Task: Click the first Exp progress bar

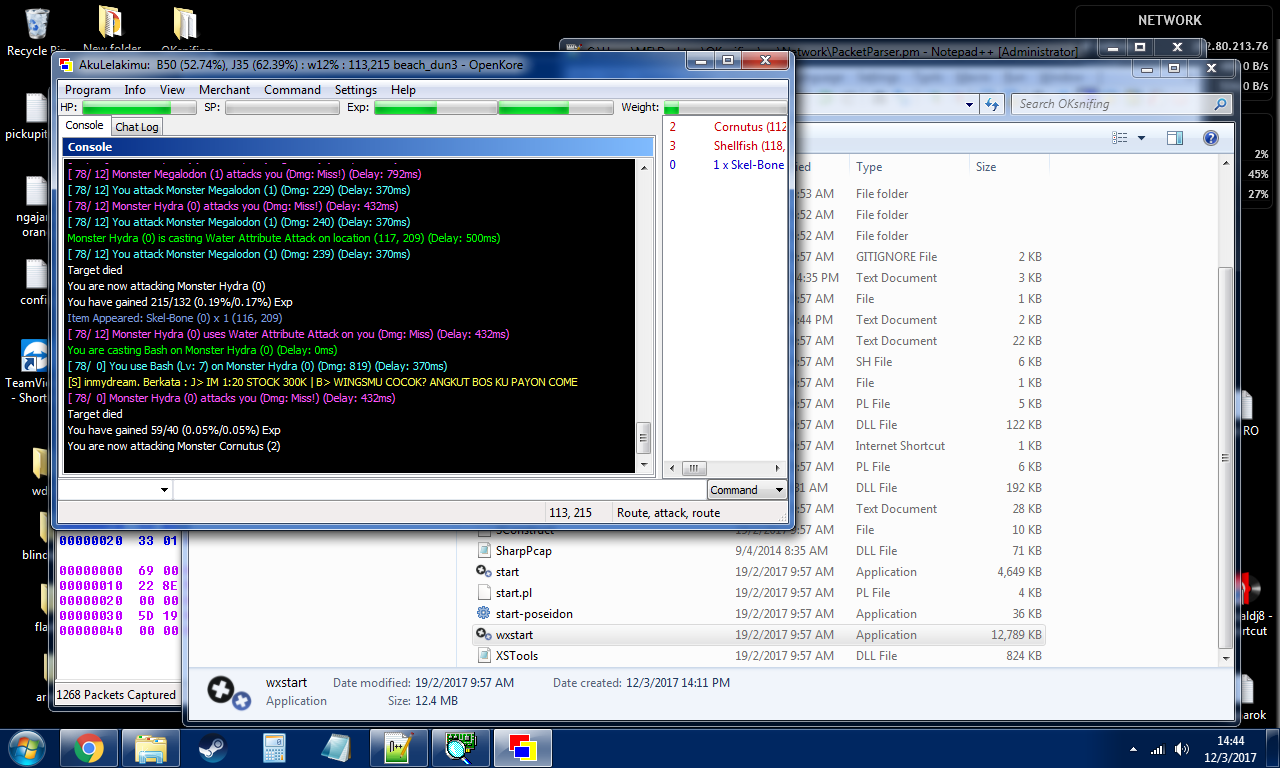Action: pos(433,108)
